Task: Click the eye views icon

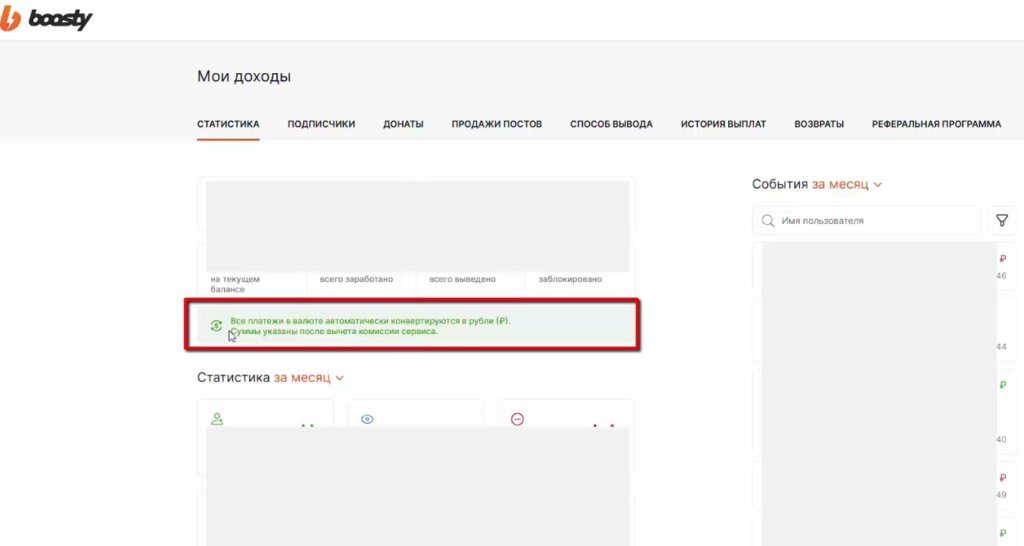Action: tap(367, 419)
